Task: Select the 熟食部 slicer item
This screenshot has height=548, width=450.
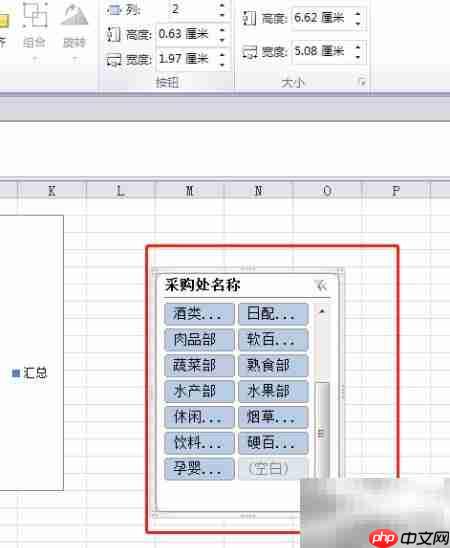Action: (273, 365)
